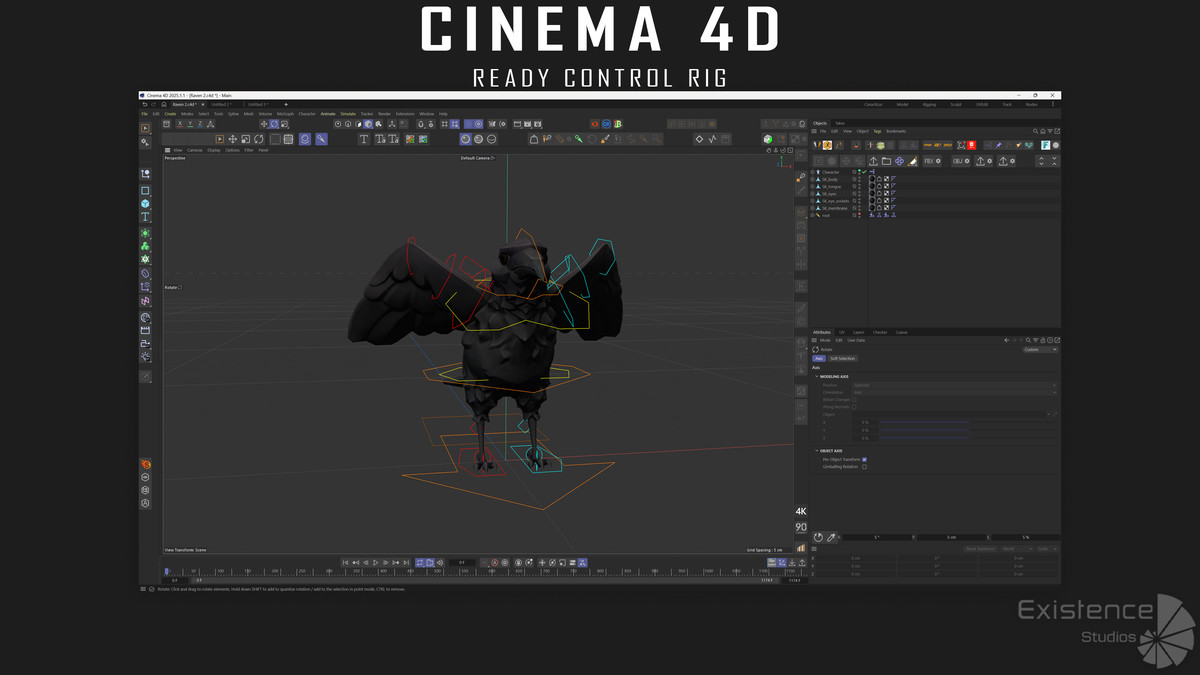Click the bar chart icon under 90
1200x675 pixels.
[x=801, y=548]
